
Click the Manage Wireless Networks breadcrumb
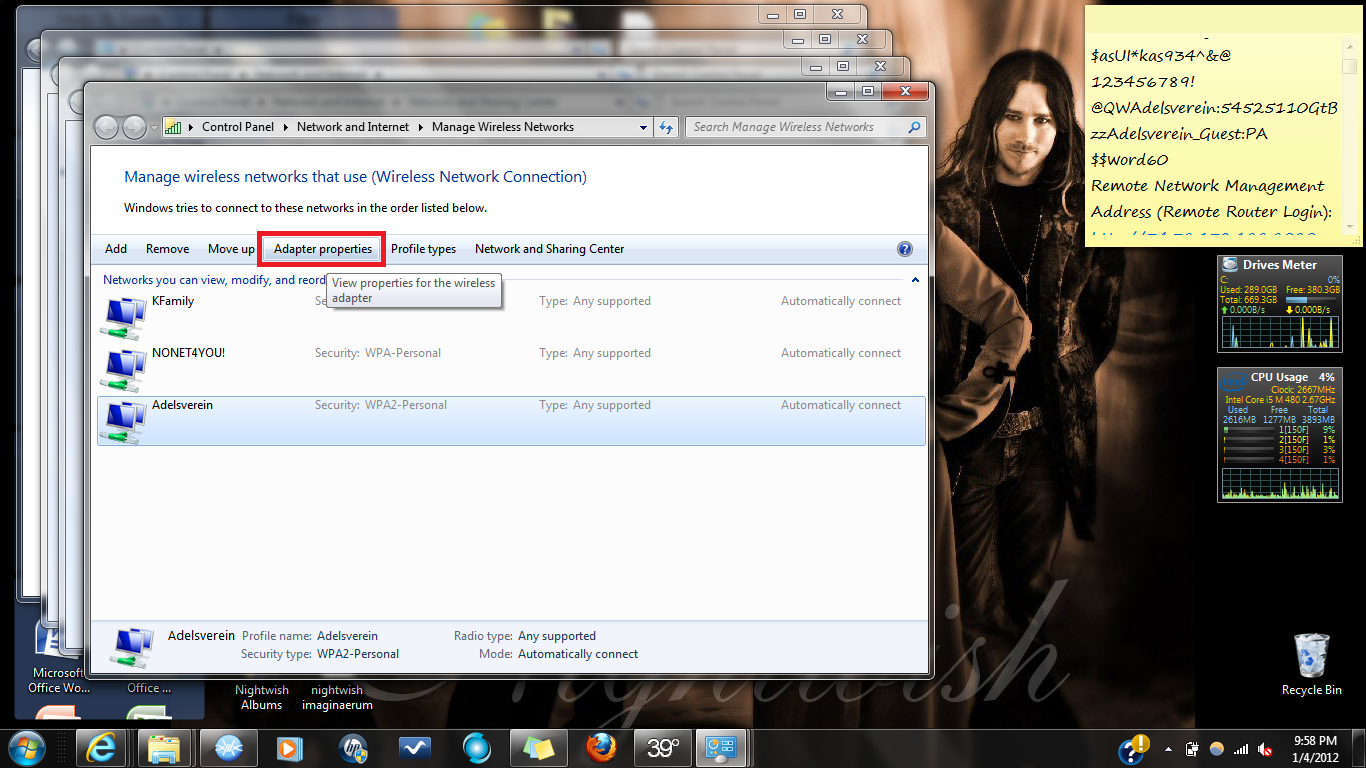pyautogui.click(x=503, y=127)
